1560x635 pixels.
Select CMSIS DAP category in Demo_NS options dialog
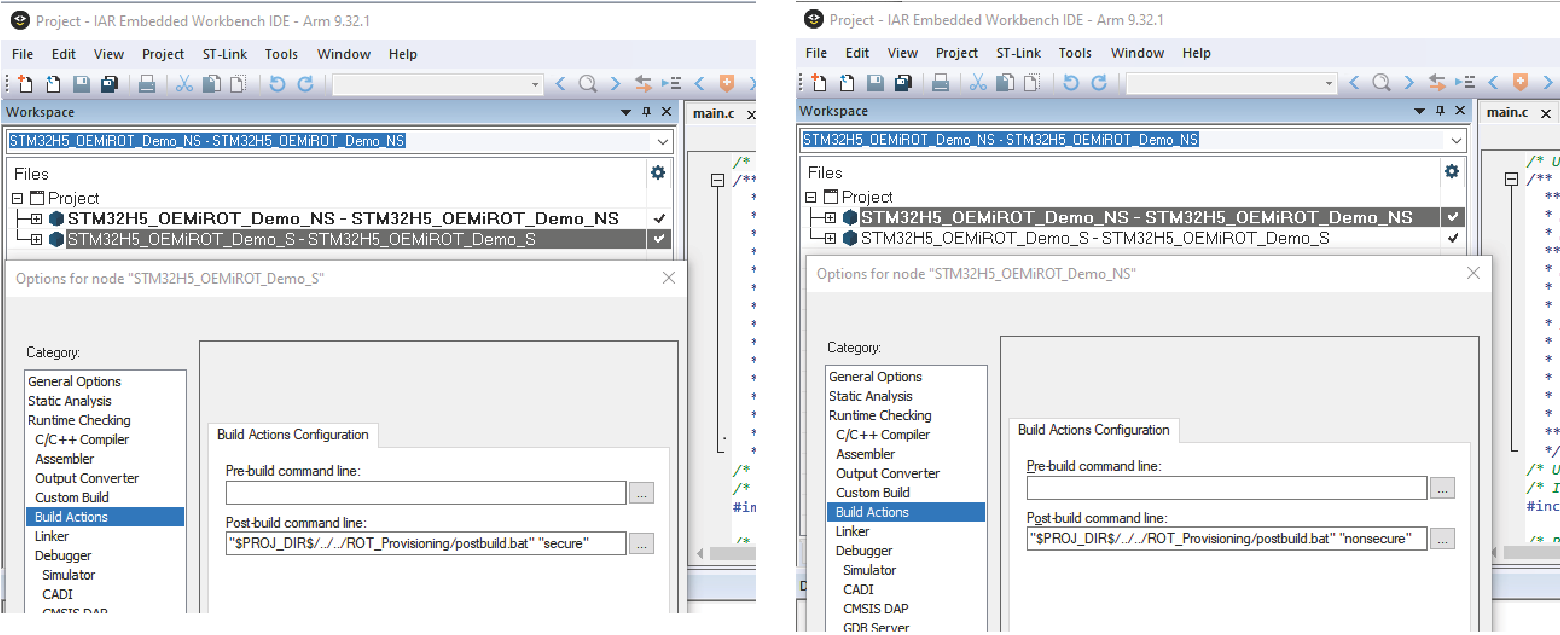pos(875,608)
